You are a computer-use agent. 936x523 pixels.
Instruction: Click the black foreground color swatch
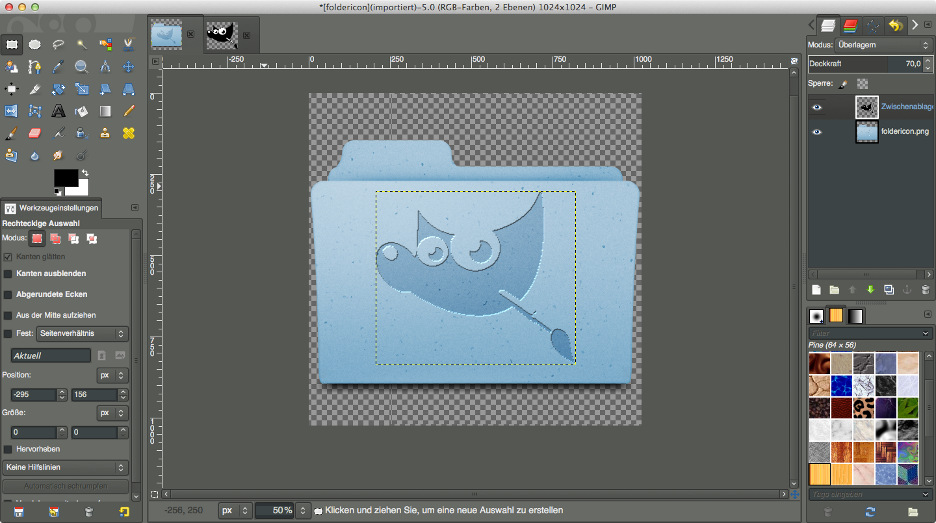[65, 177]
